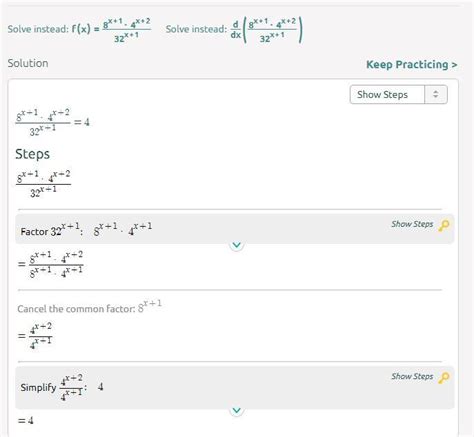
Task: Click the Solution heading
Action: (x=28, y=63)
